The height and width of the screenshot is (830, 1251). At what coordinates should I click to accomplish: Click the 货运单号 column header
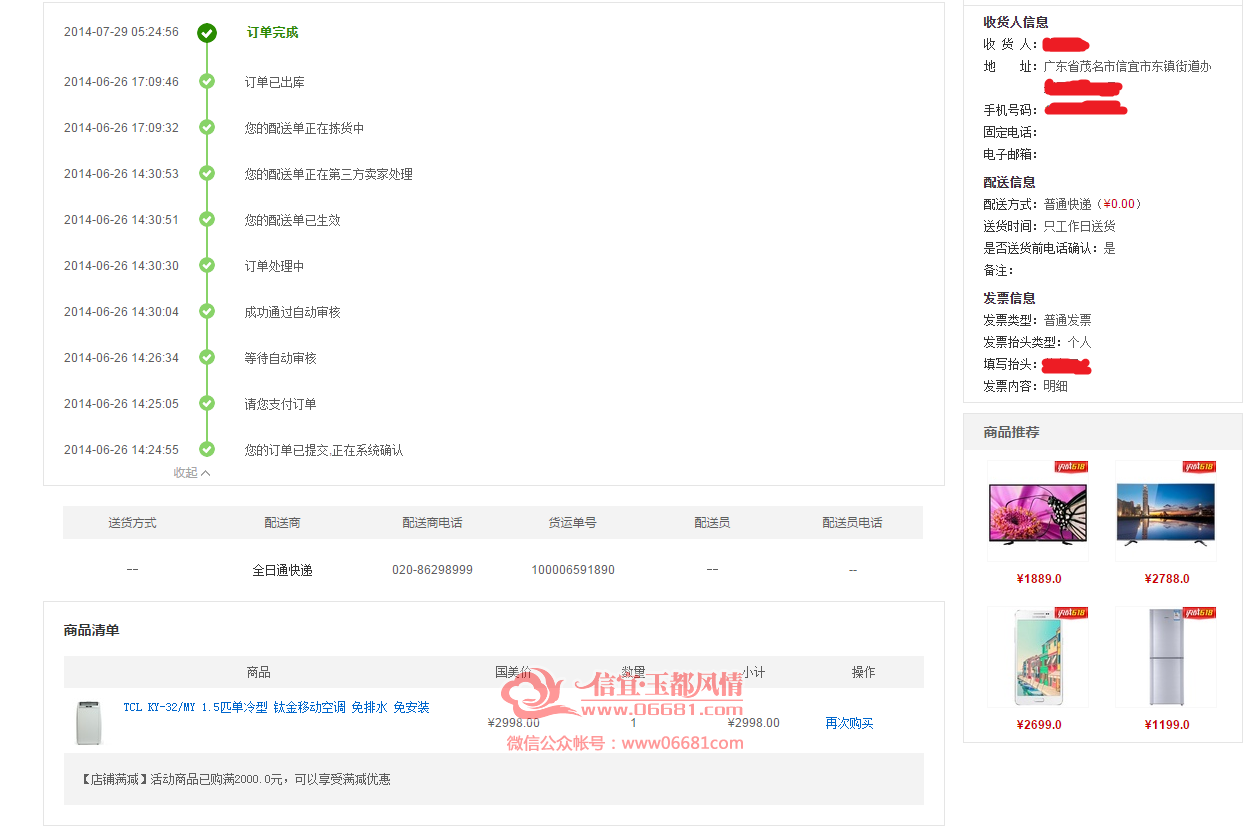[572, 523]
